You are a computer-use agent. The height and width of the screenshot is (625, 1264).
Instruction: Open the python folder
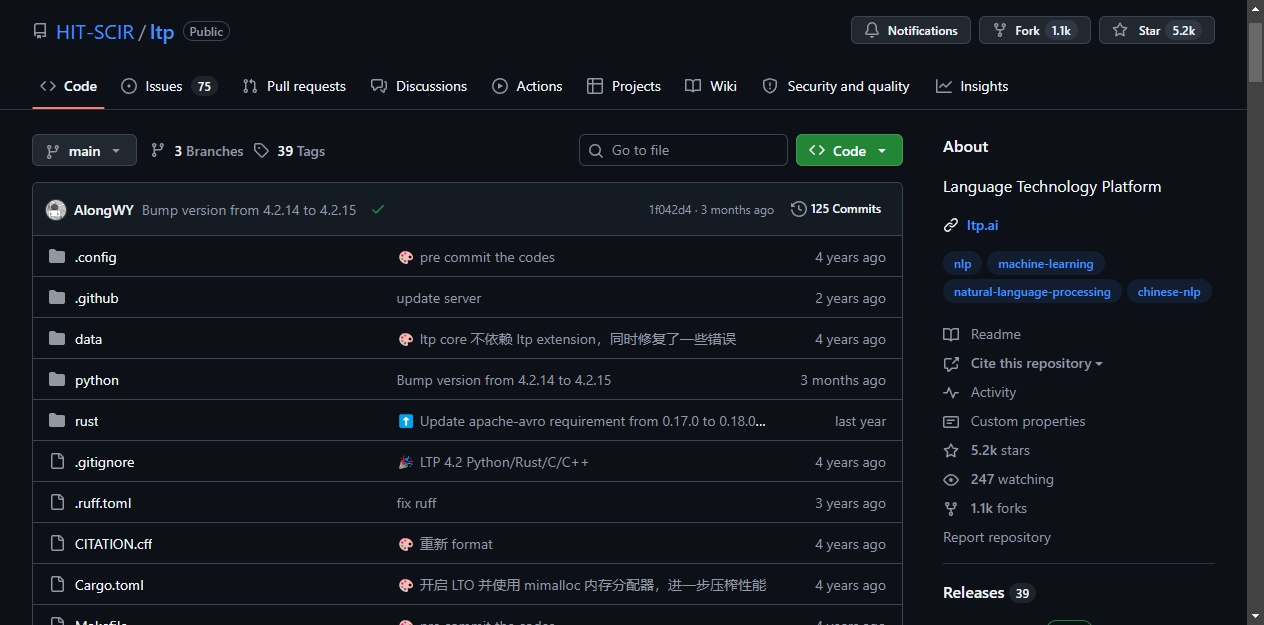(x=97, y=380)
